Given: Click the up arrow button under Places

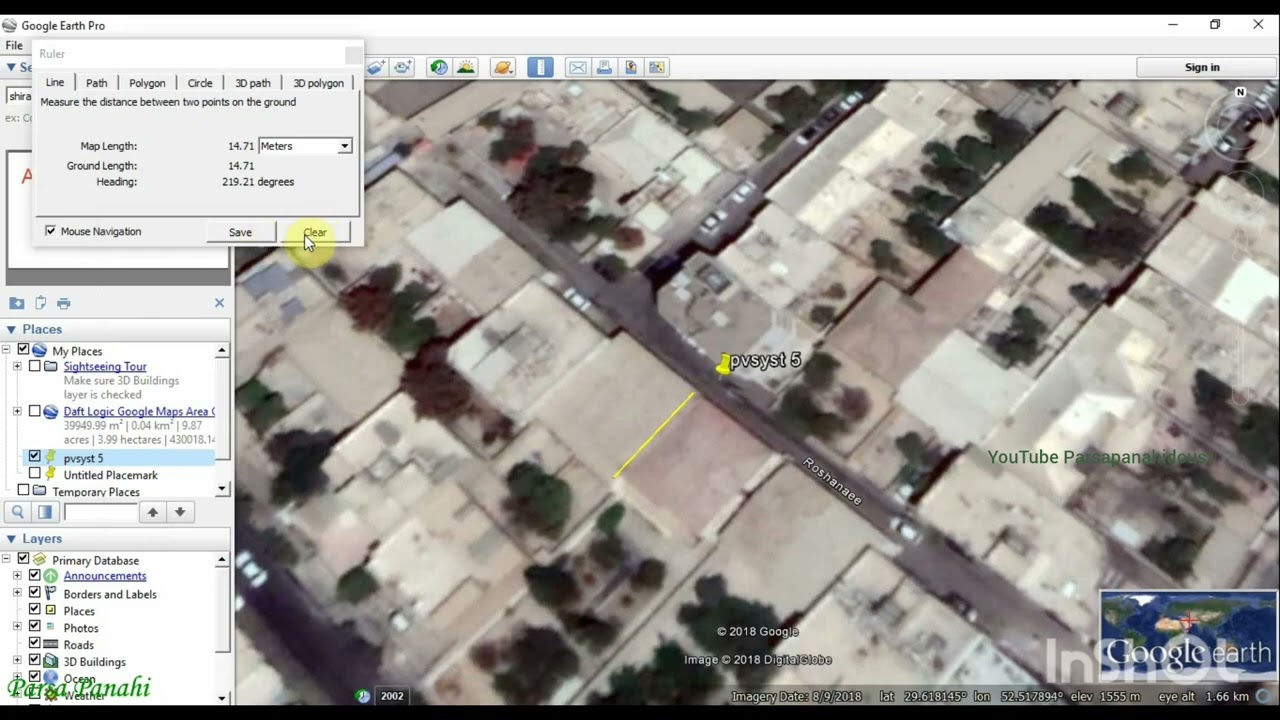Looking at the screenshot, I should pos(152,512).
